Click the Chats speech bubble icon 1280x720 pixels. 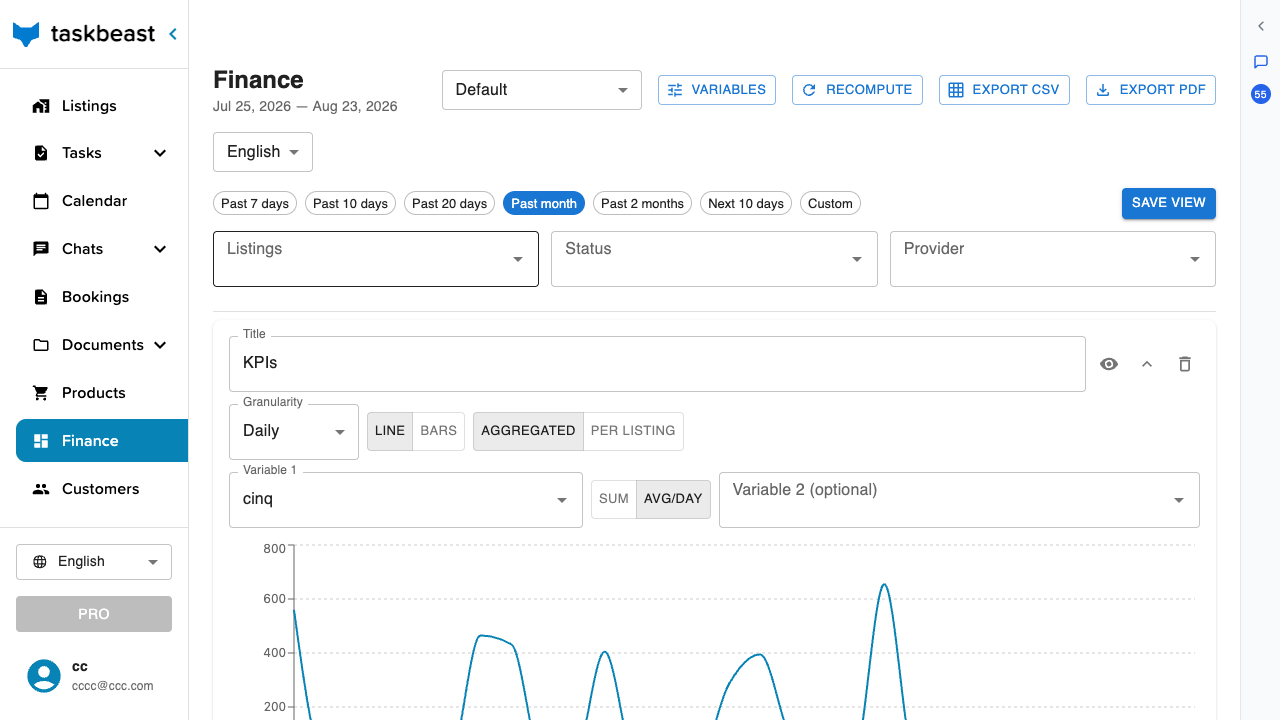coord(41,249)
